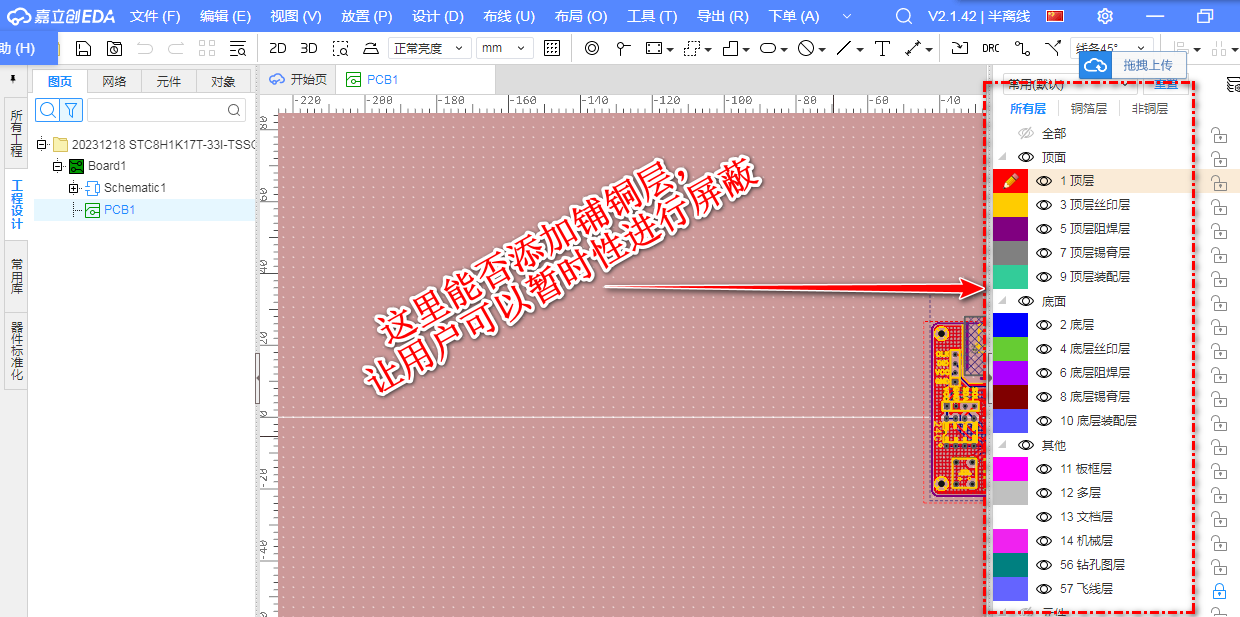Image resolution: width=1240 pixels, height=617 pixels.
Task: Open the 常用库 side panel
Action: 16,275
